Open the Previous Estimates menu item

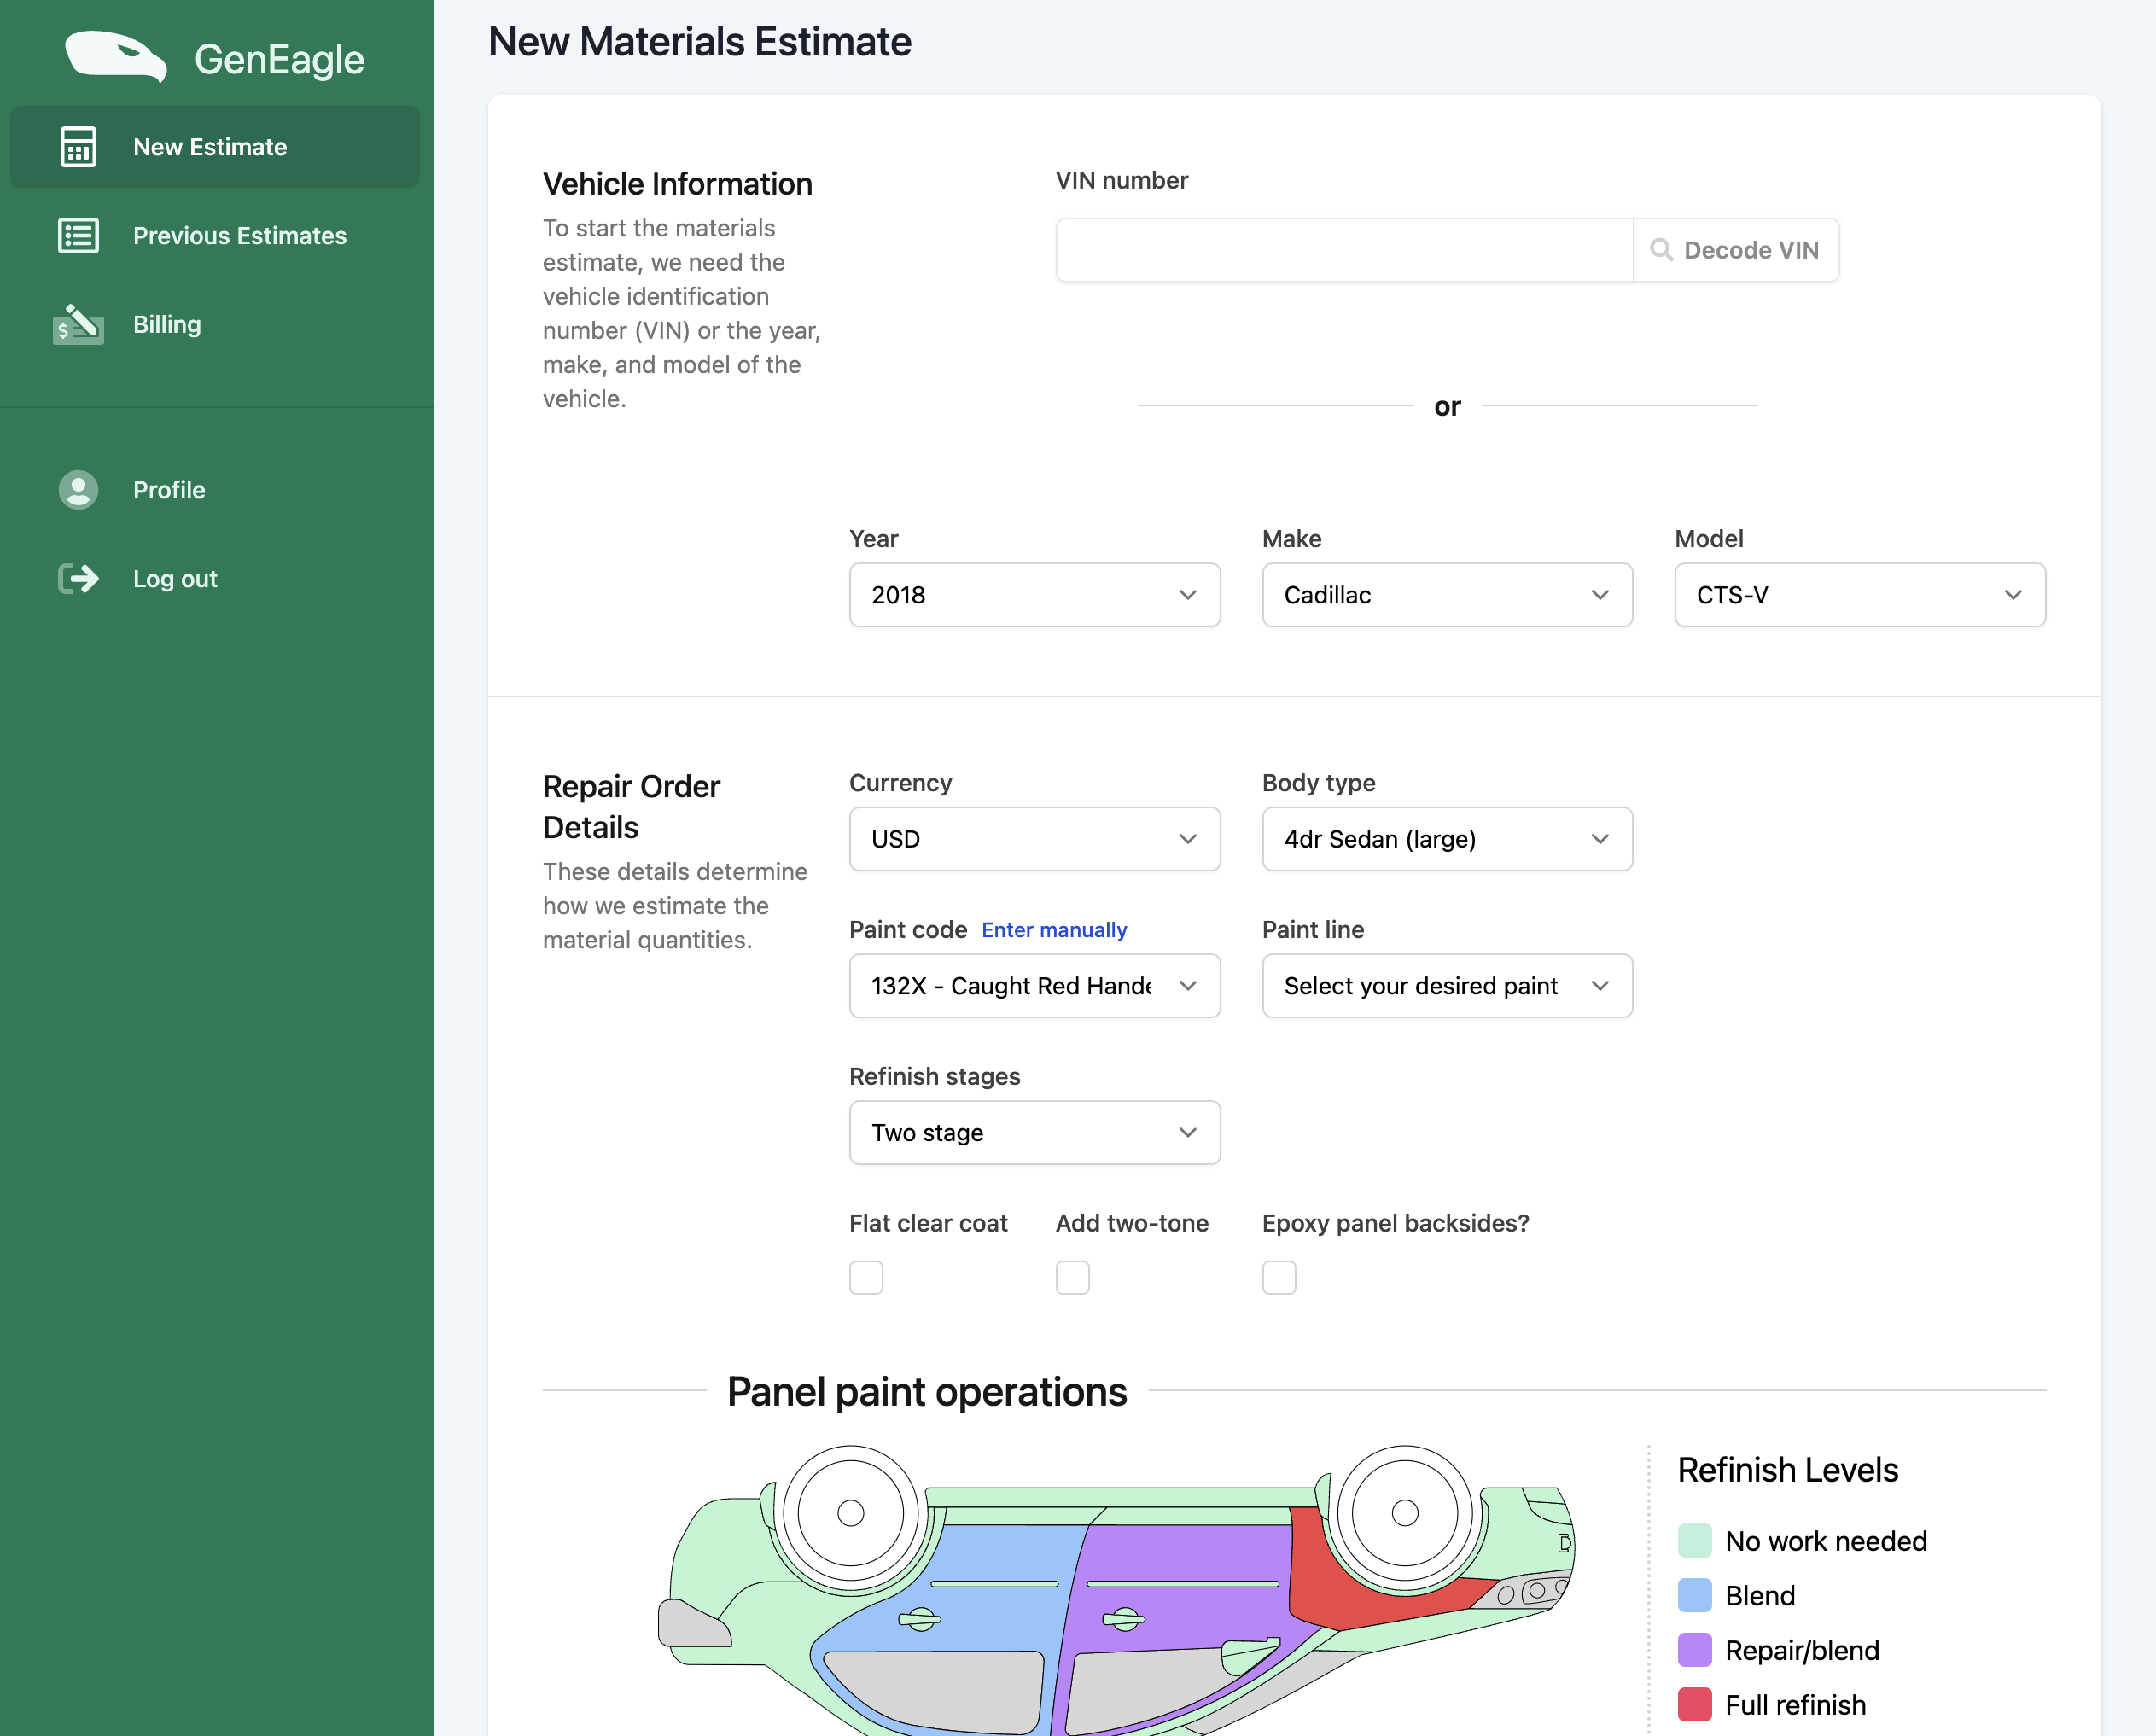(x=239, y=232)
